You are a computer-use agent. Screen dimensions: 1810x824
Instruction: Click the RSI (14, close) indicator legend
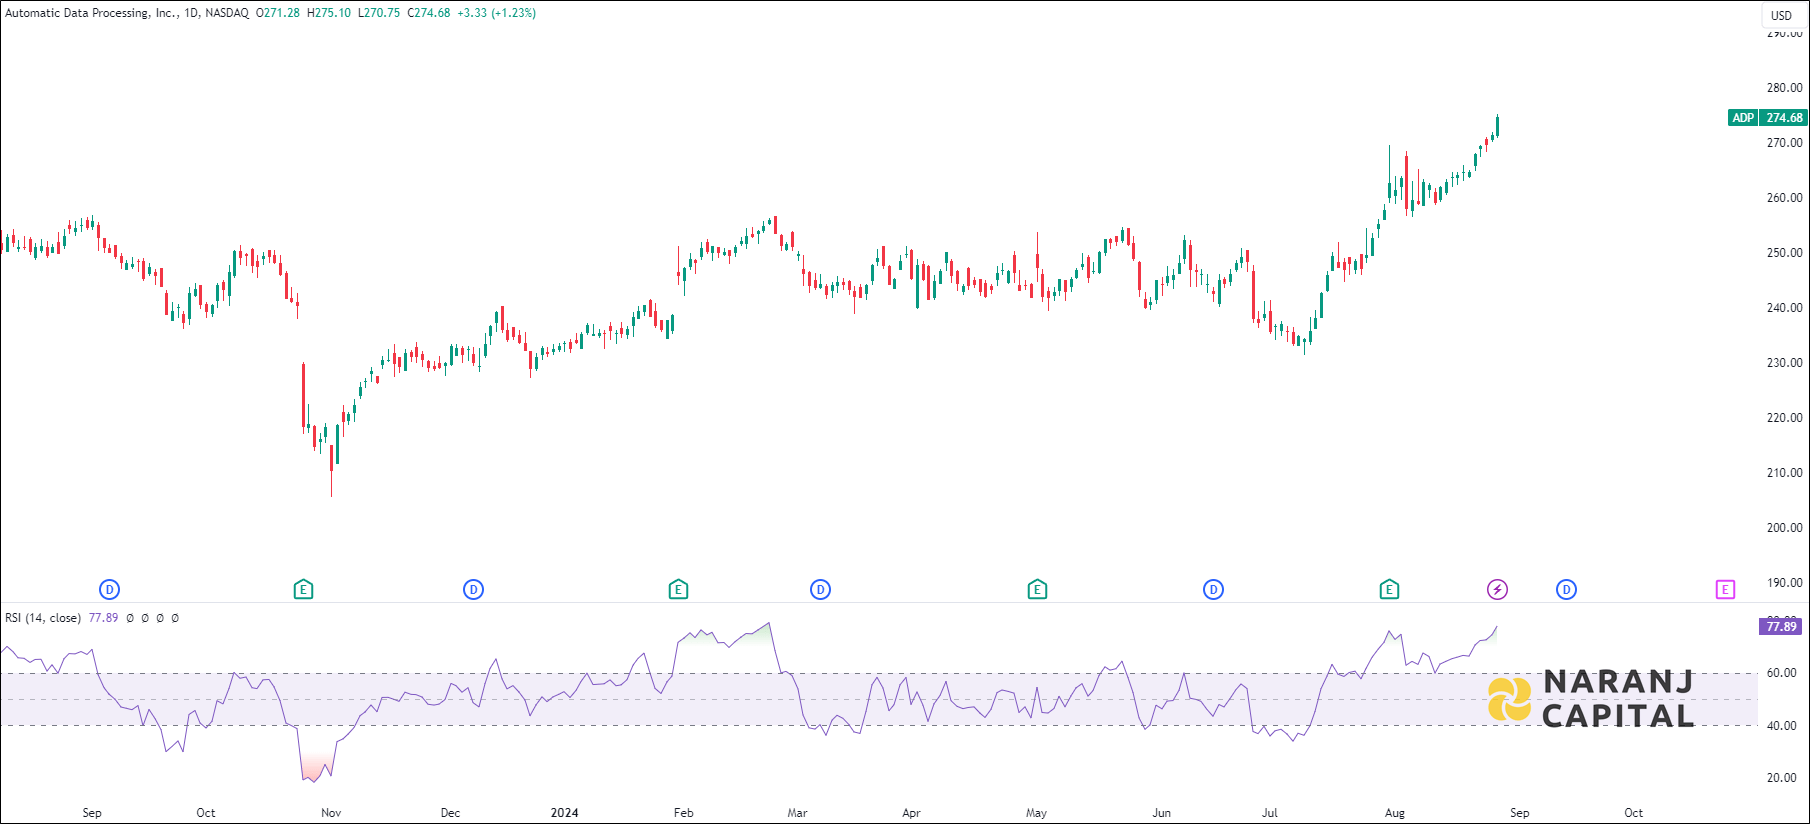[43, 618]
